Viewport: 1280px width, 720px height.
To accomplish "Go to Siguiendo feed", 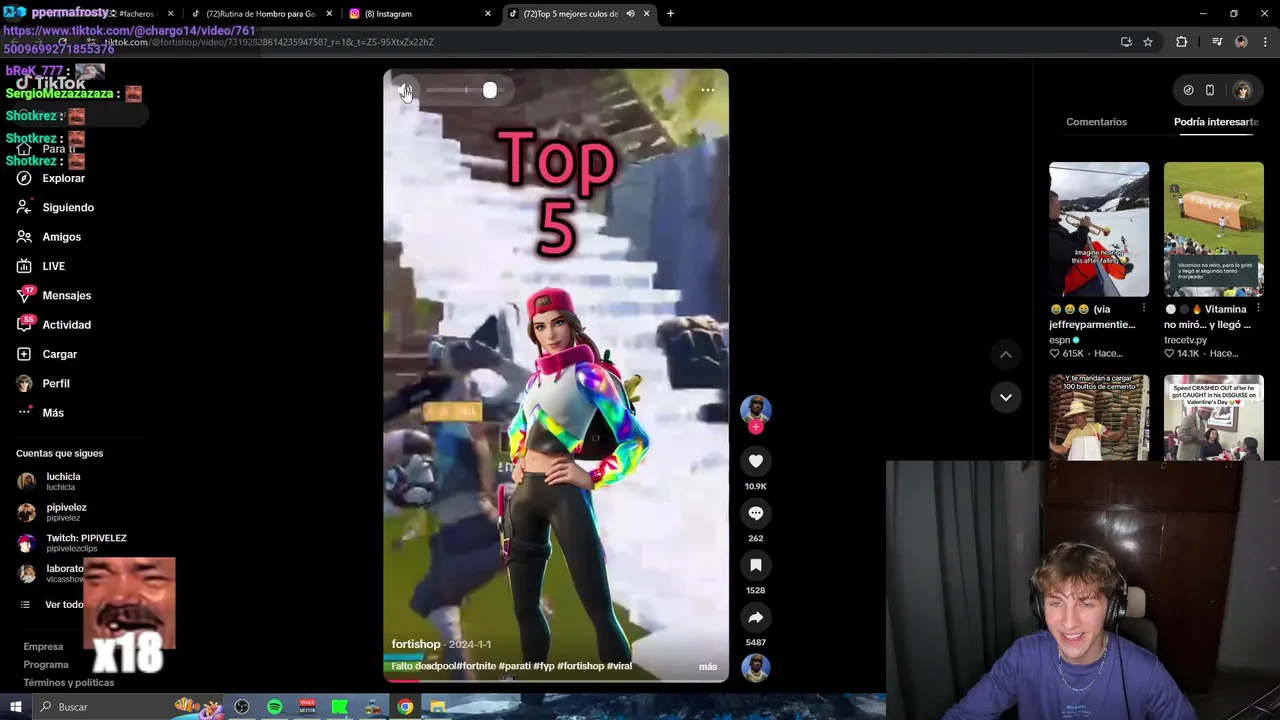I will click(x=56, y=207).
